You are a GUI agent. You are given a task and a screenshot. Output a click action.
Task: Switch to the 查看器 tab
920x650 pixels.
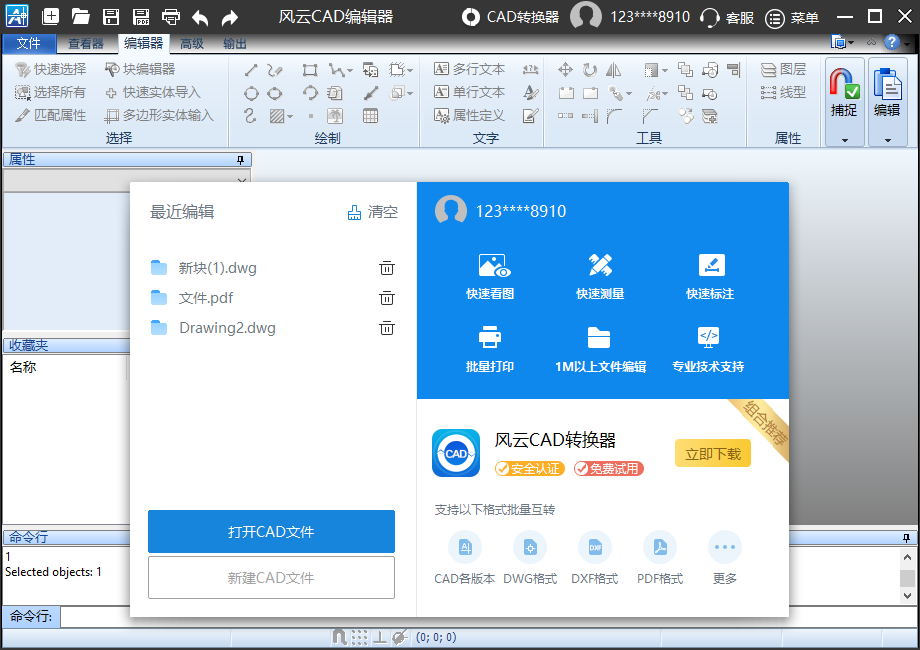click(x=86, y=43)
